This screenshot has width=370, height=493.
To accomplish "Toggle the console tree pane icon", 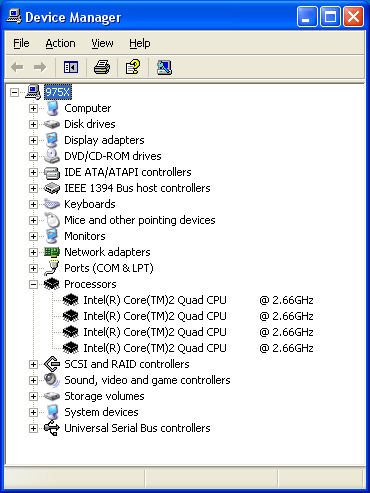I will [71, 67].
